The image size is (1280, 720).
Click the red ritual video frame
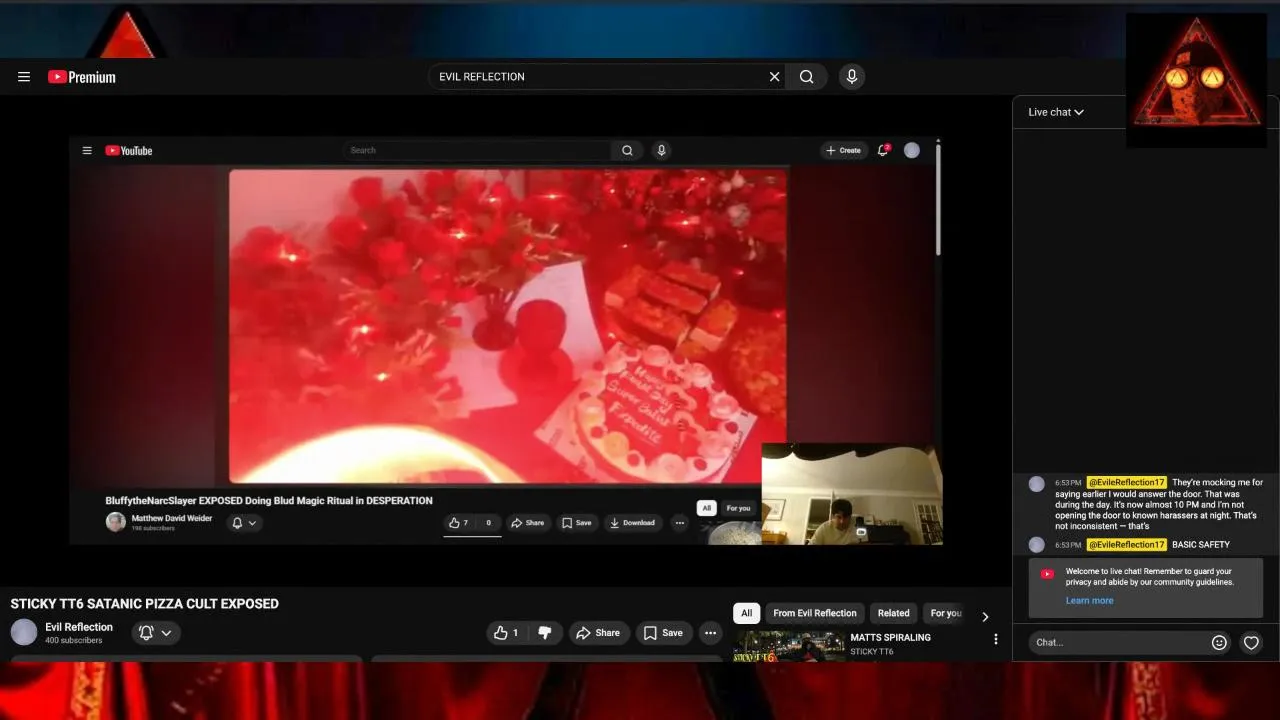[508, 326]
